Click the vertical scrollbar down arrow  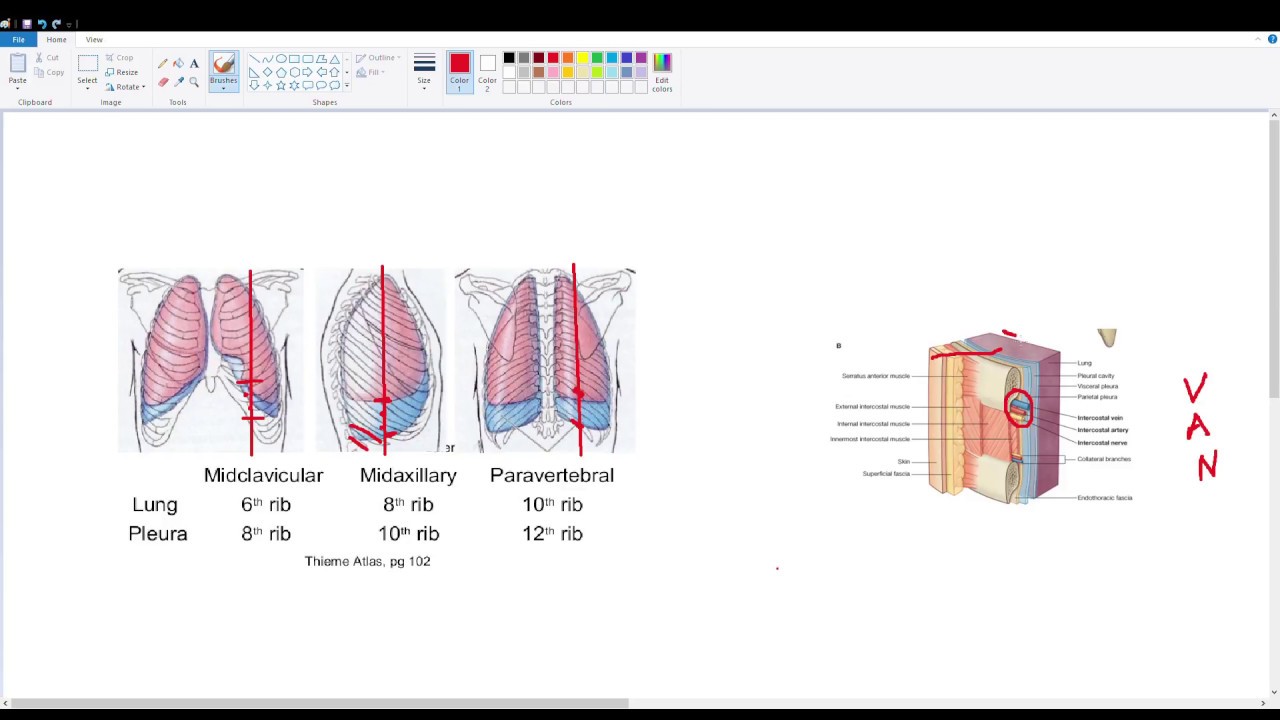click(1274, 692)
